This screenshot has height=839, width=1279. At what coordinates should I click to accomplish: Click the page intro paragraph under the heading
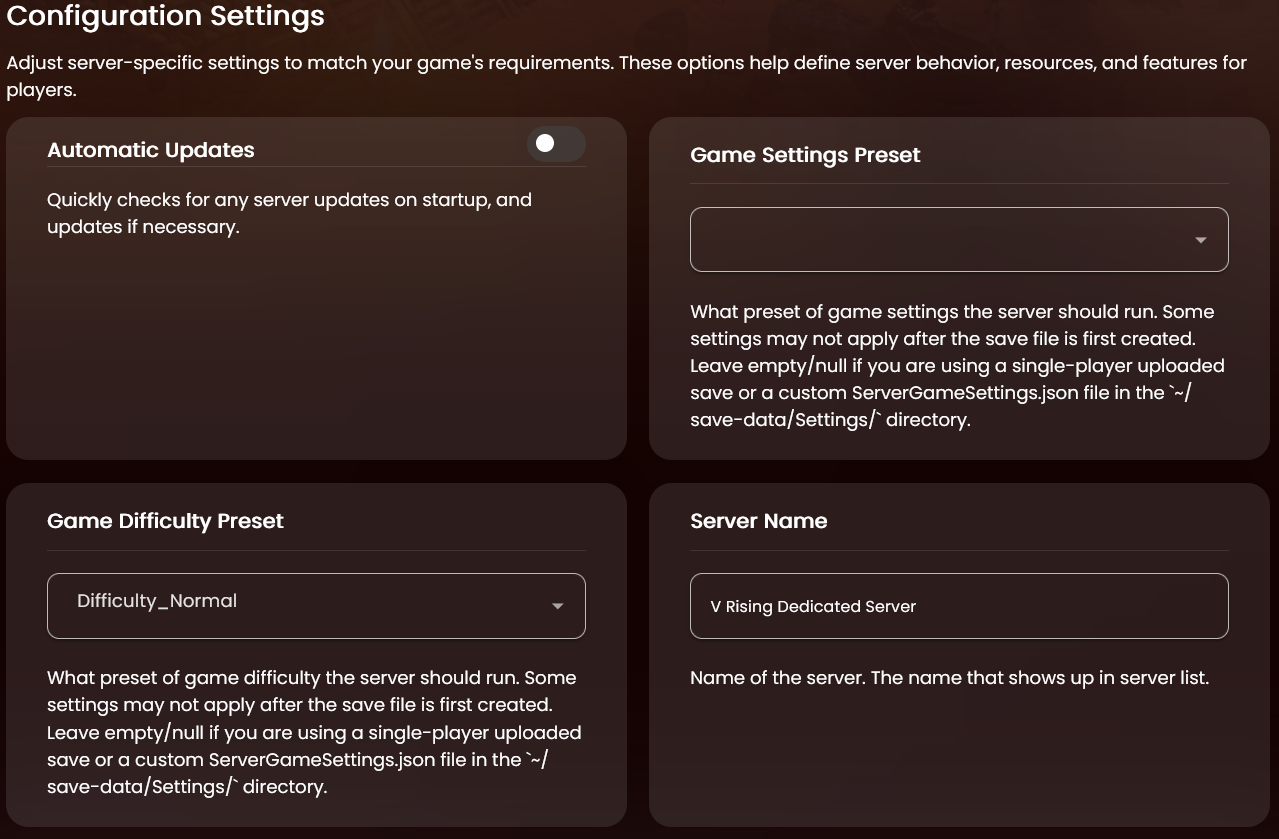click(626, 76)
